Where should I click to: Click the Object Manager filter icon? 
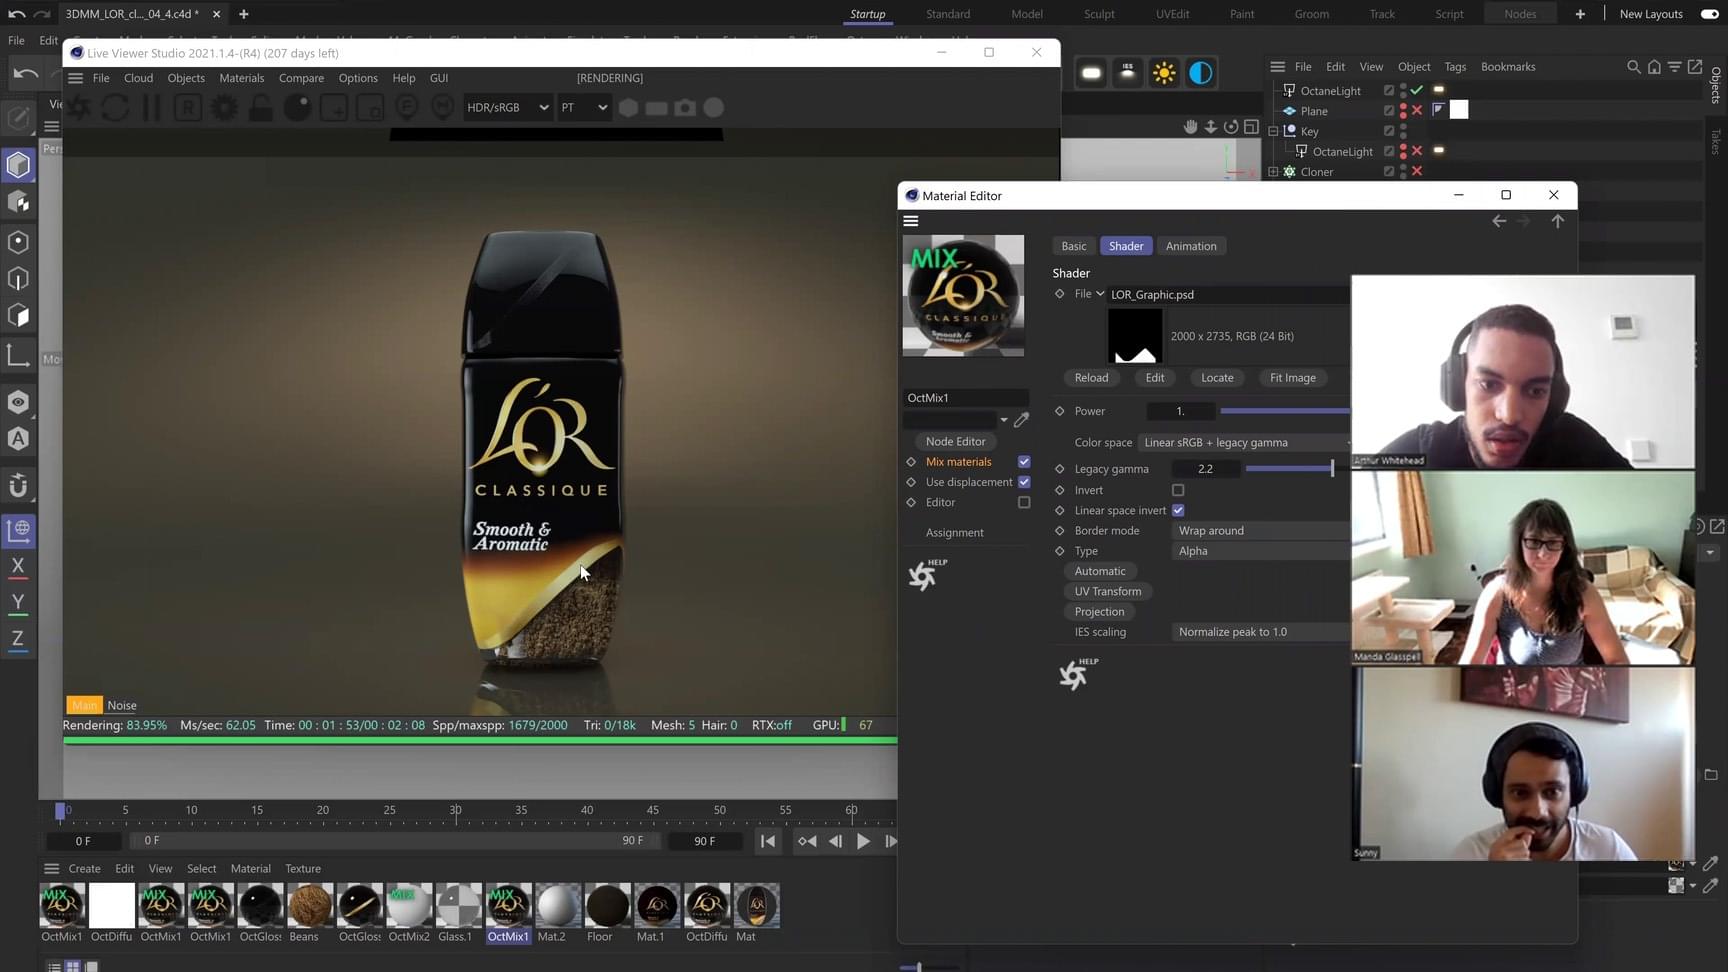pyautogui.click(x=1674, y=67)
